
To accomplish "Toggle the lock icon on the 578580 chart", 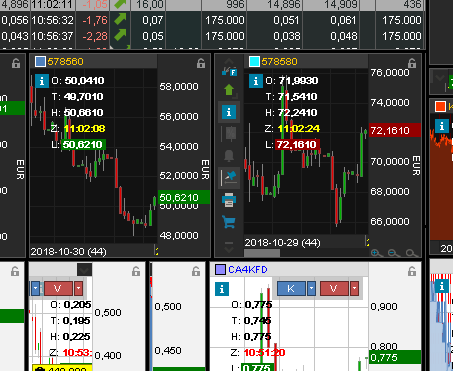I will pyautogui.click(x=412, y=63).
